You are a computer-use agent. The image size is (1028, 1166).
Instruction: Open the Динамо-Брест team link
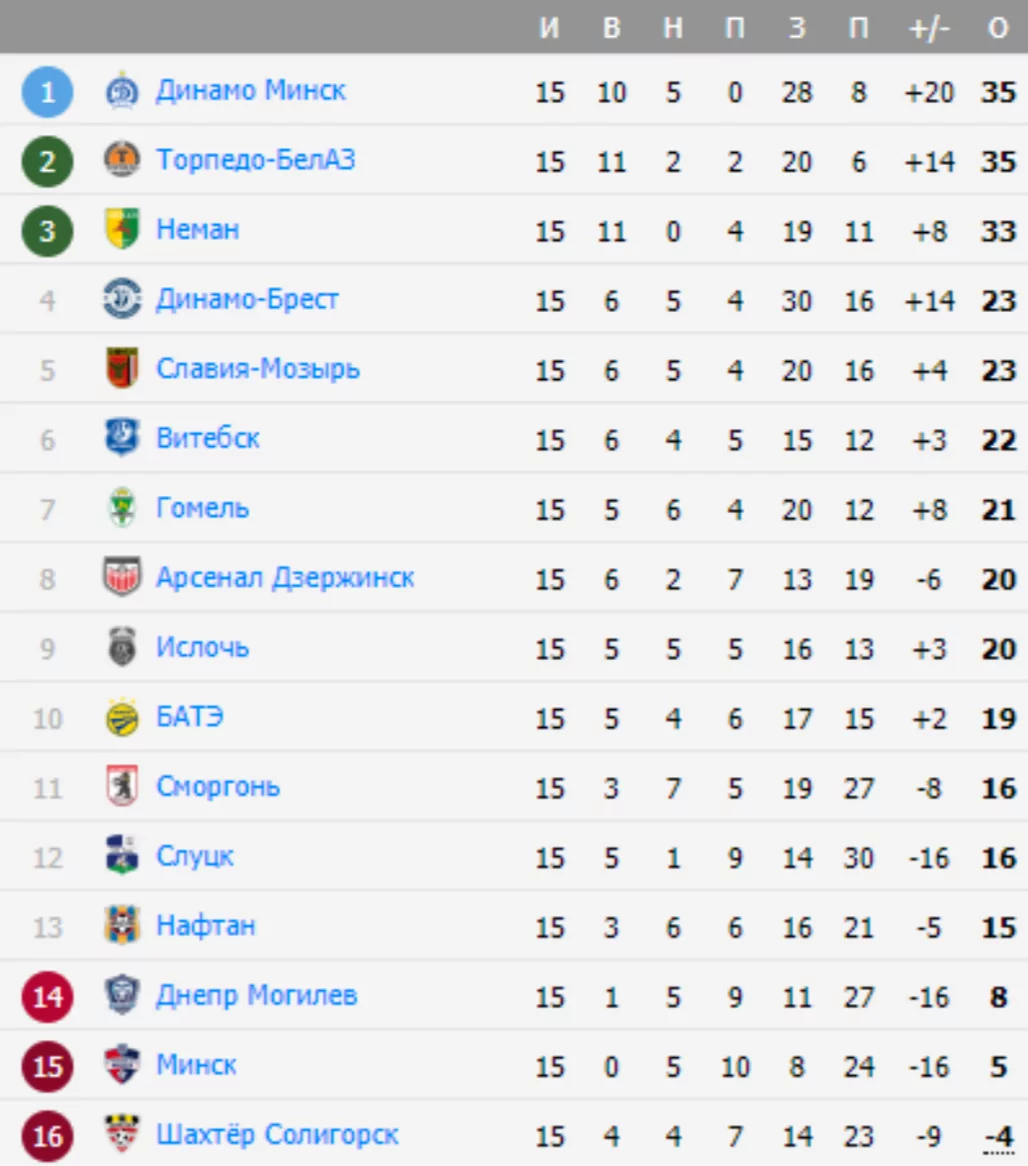[x=247, y=299]
